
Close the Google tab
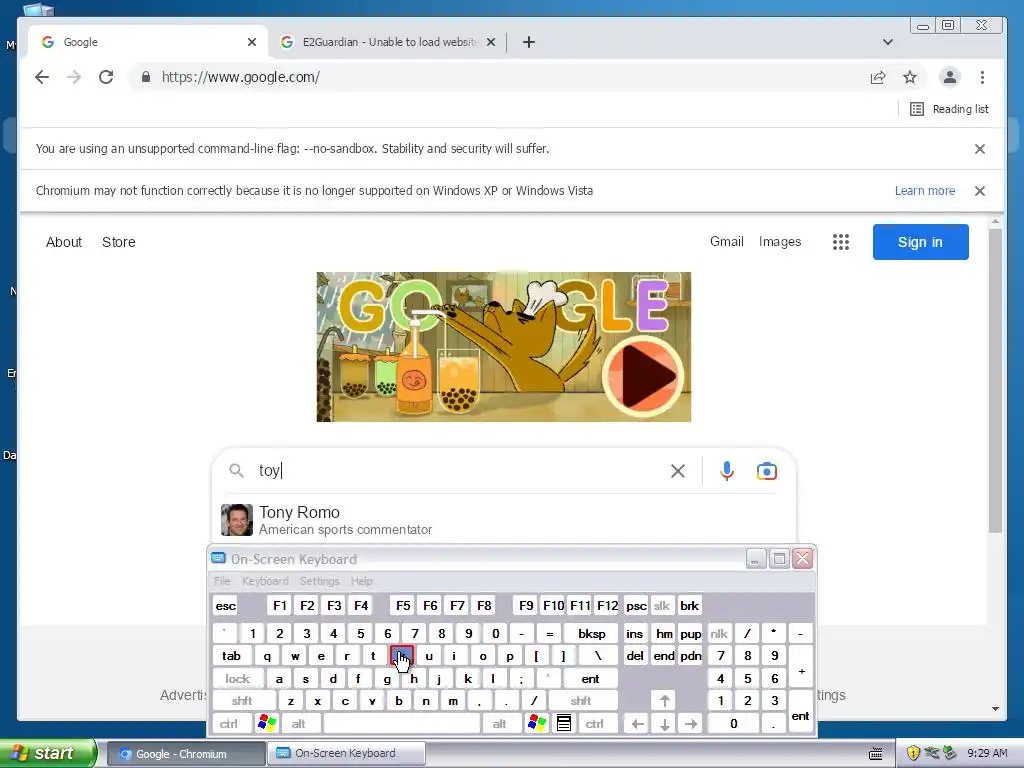[252, 42]
